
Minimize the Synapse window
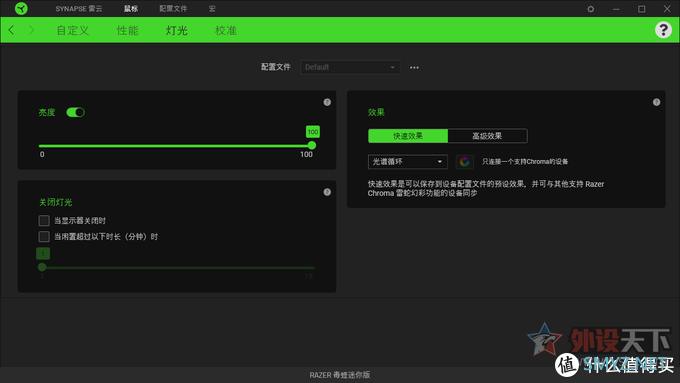616,9
